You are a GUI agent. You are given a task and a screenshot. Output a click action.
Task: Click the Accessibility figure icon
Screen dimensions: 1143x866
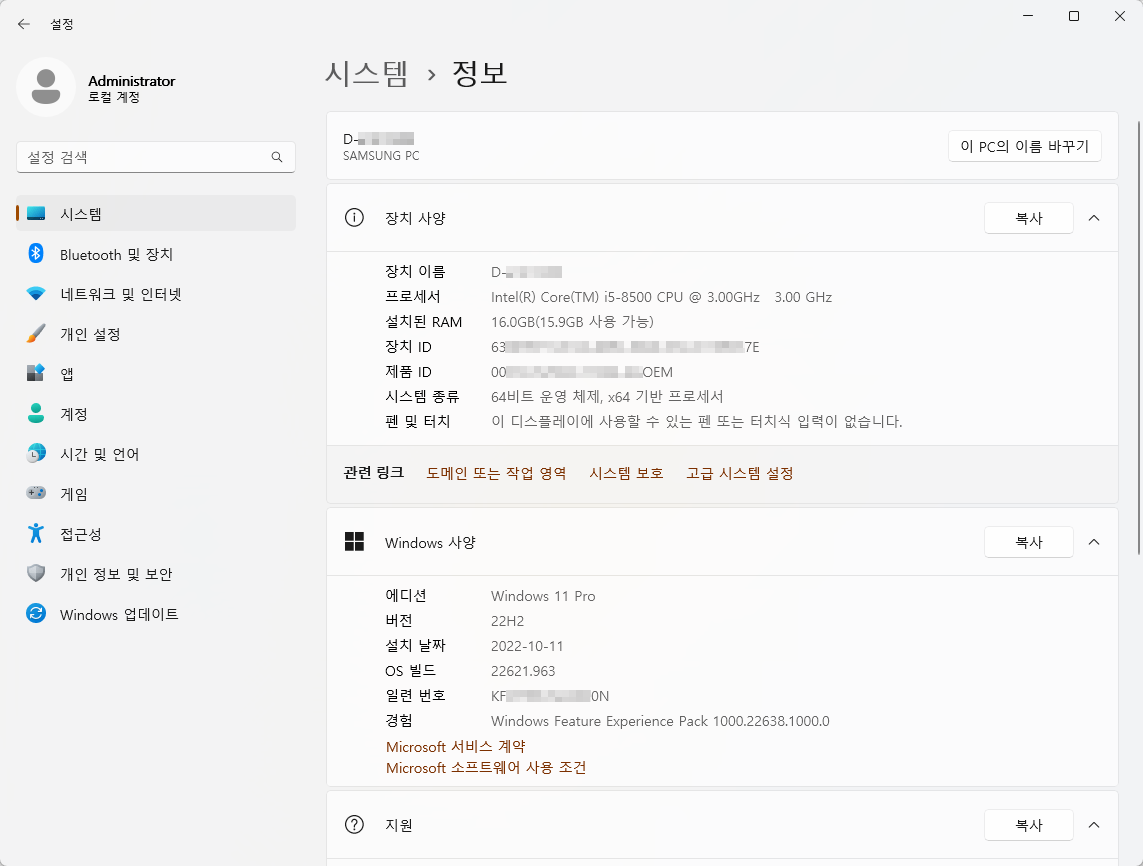[36, 534]
